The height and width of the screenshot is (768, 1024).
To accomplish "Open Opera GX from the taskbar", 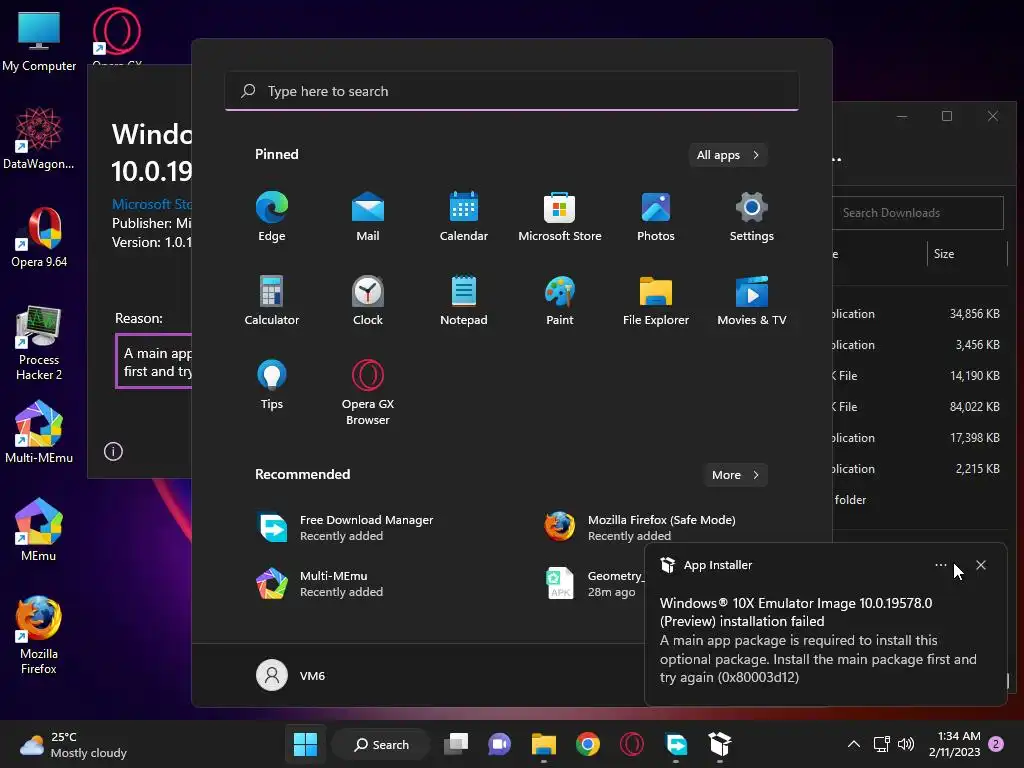I will coord(632,744).
